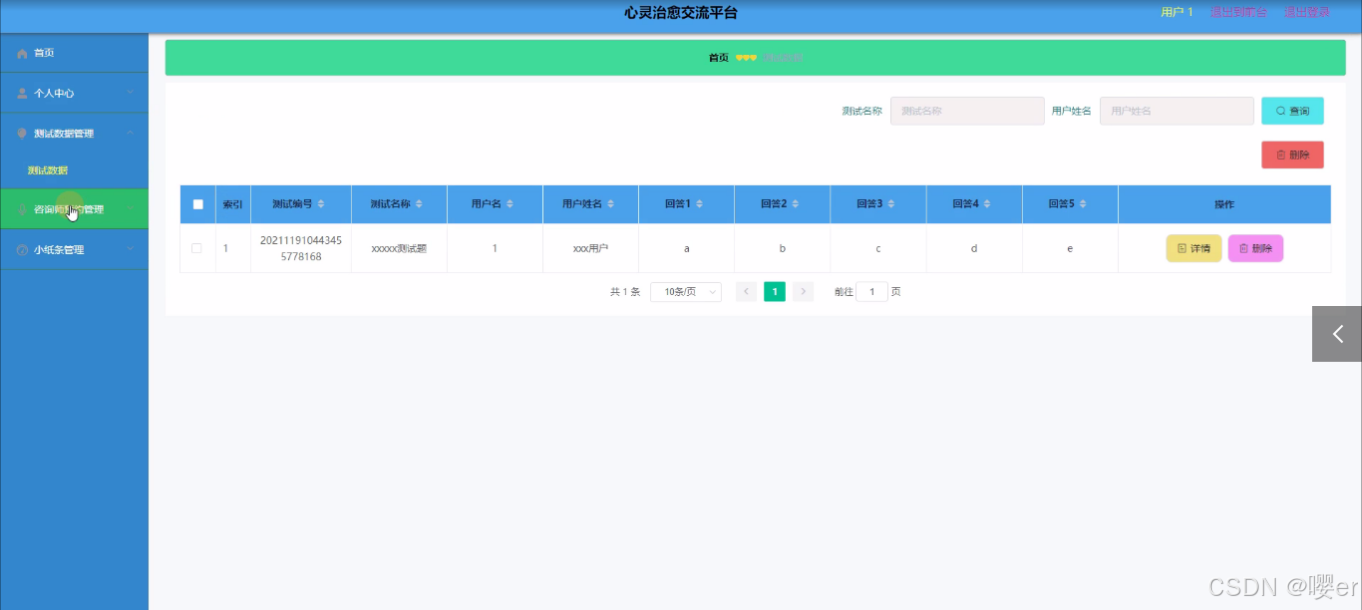The width and height of the screenshot is (1362, 610).
Task: Expand the 咨询师预约管理 menu chevron
Action: coord(131,210)
